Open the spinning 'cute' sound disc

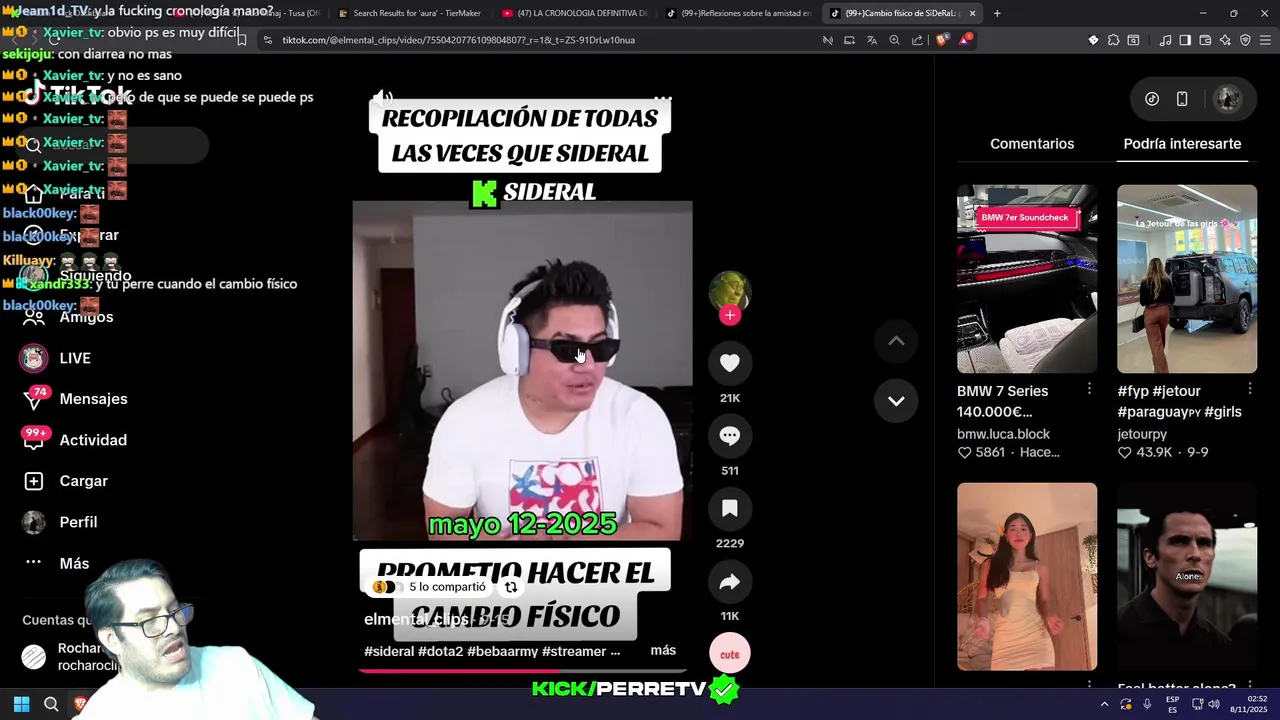730,654
